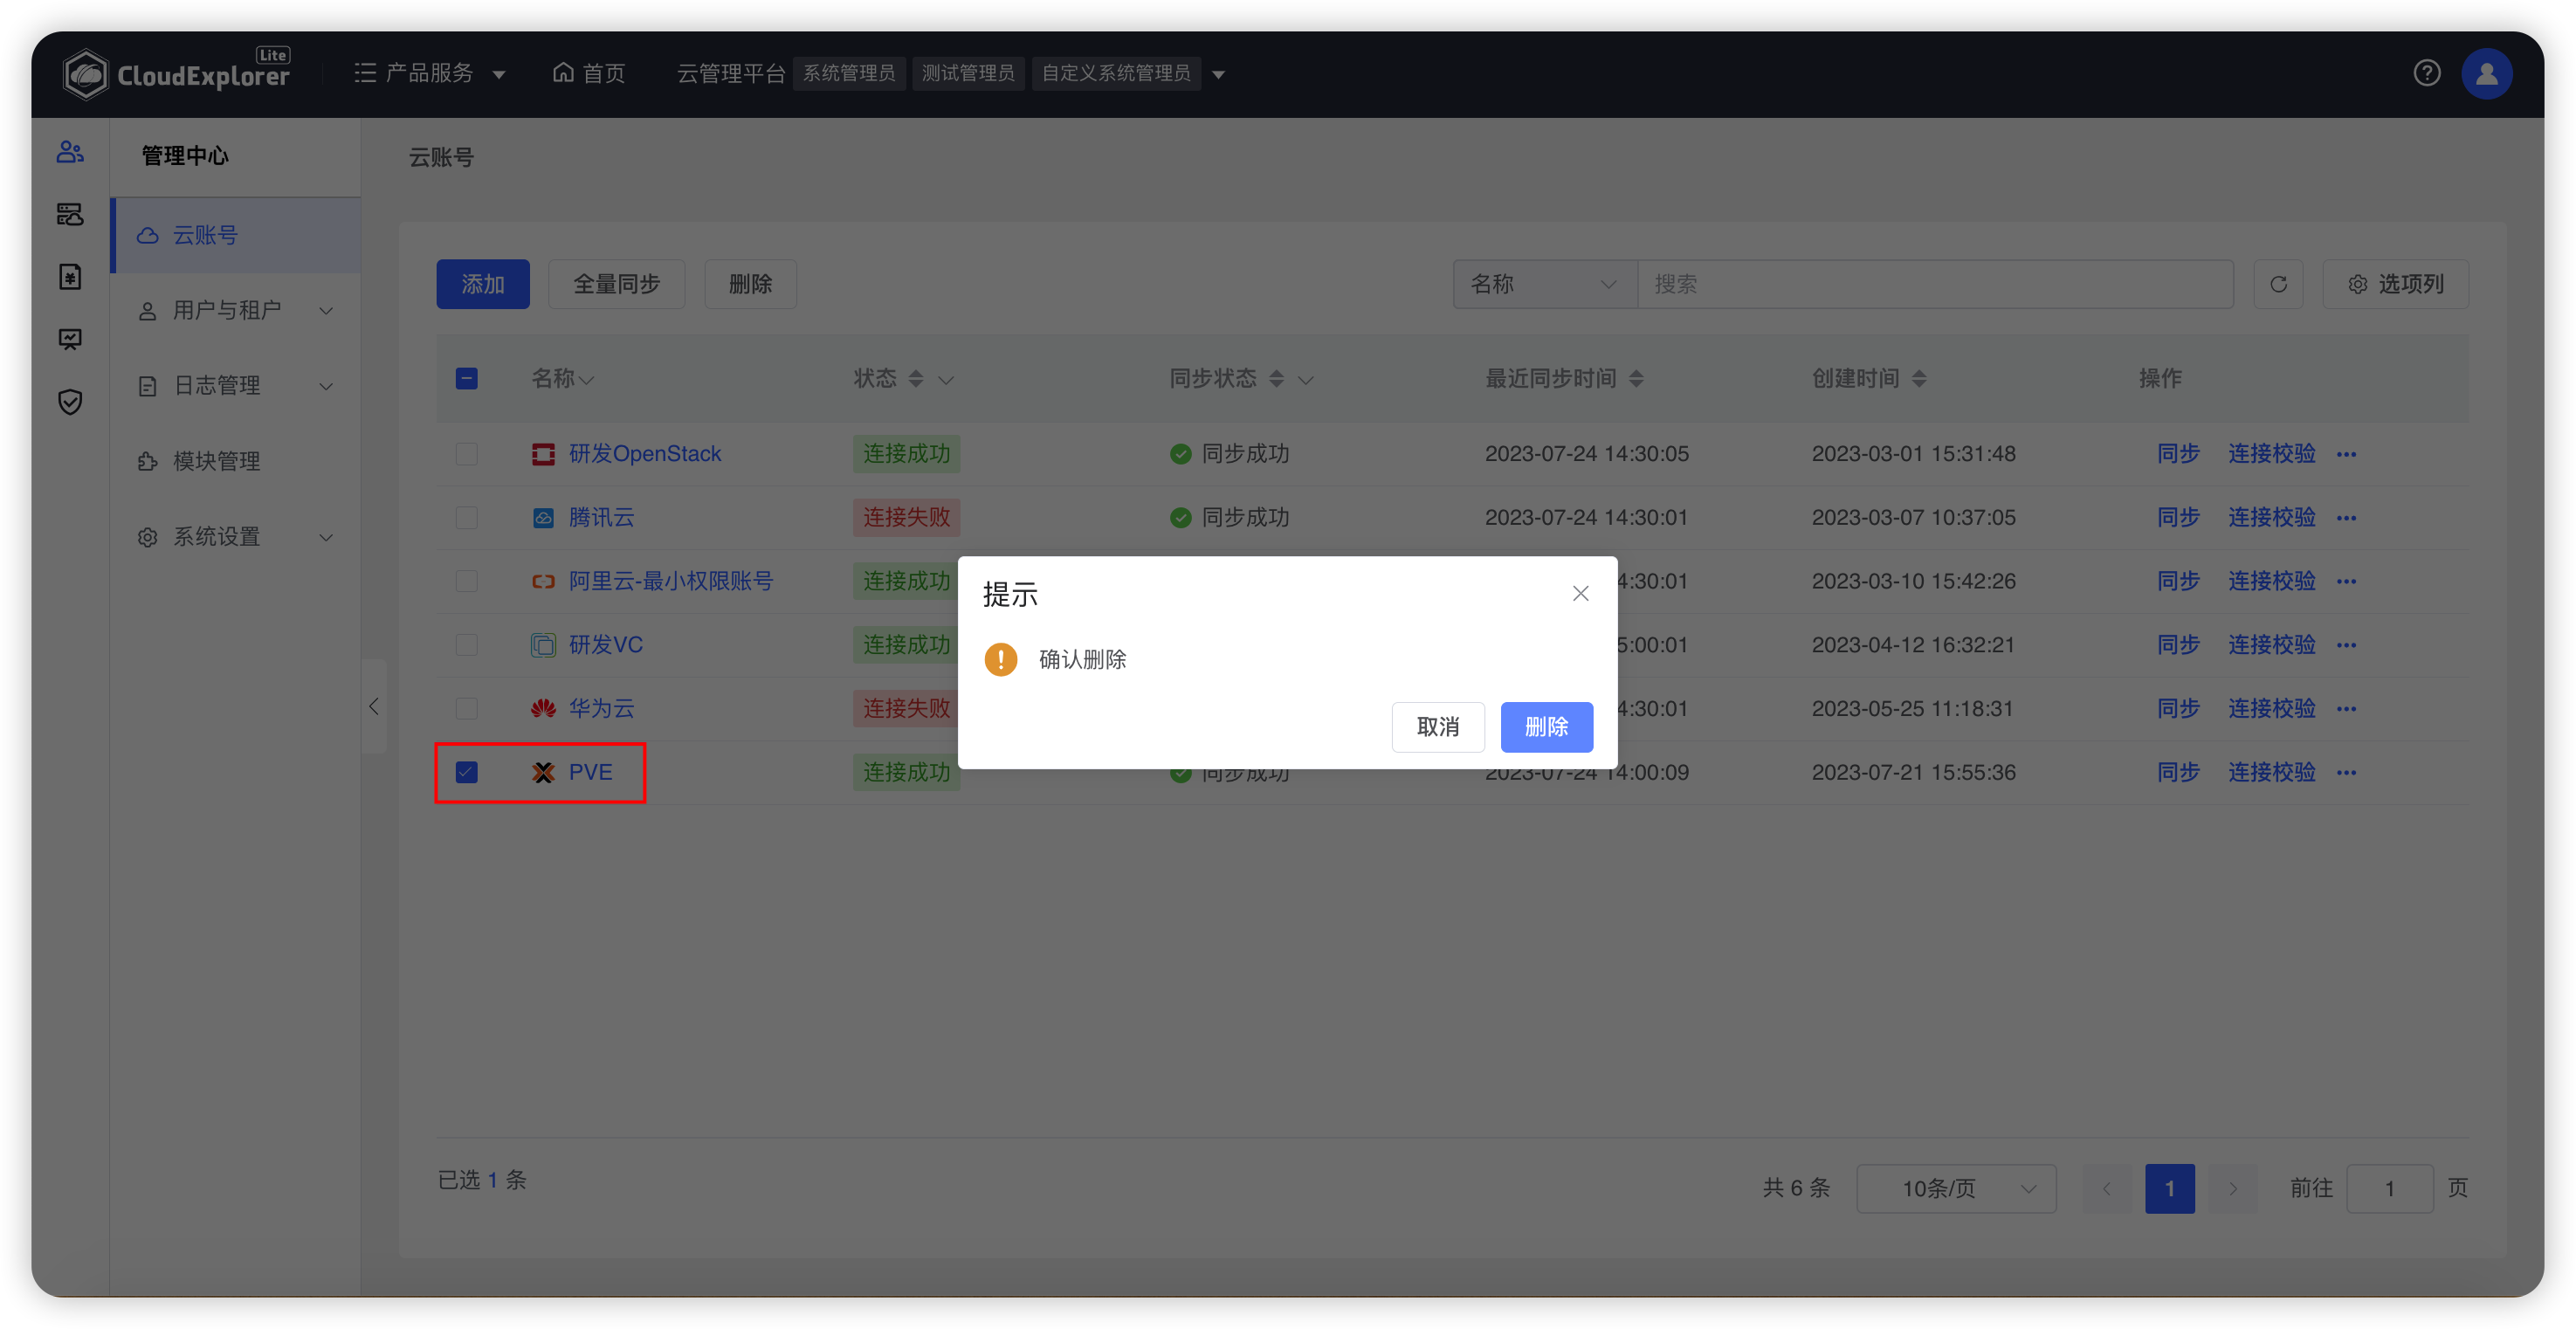Click the 搜索 input field
The height and width of the screenshot is (1329, 2576).
point(1935,284)
